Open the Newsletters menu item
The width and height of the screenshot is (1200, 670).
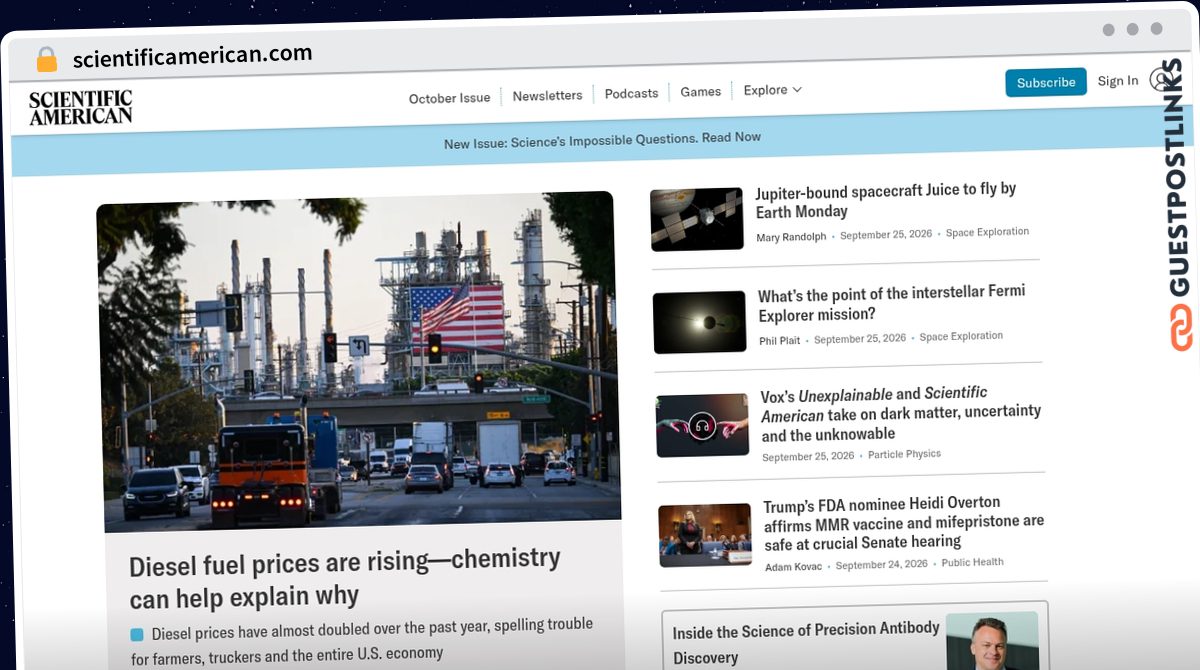547,96
